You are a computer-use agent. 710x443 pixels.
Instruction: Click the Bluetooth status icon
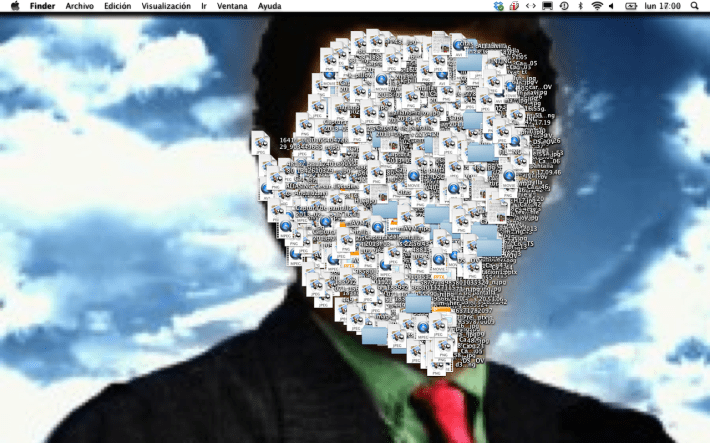coord(580,6)
